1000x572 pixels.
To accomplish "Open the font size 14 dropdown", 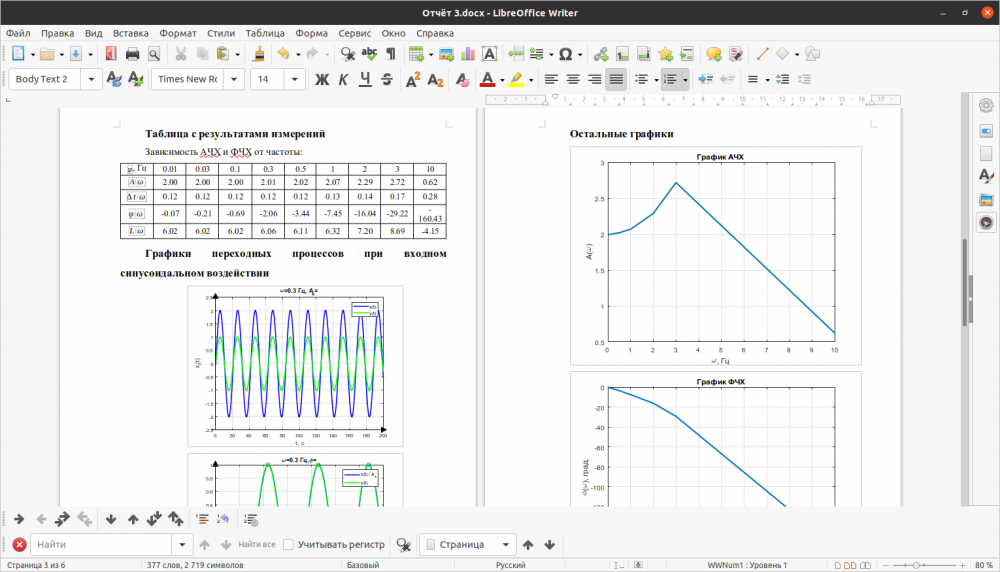I will tap(297, 79).
